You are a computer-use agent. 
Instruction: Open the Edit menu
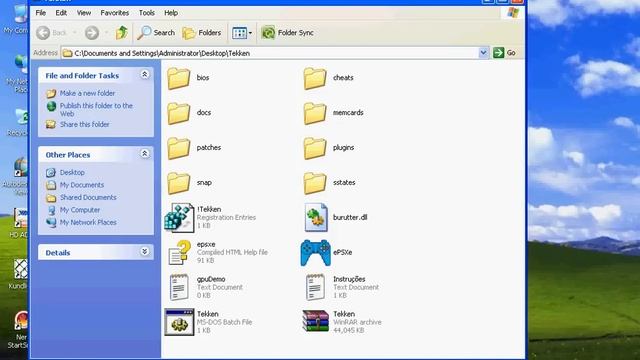click(61, 13)
